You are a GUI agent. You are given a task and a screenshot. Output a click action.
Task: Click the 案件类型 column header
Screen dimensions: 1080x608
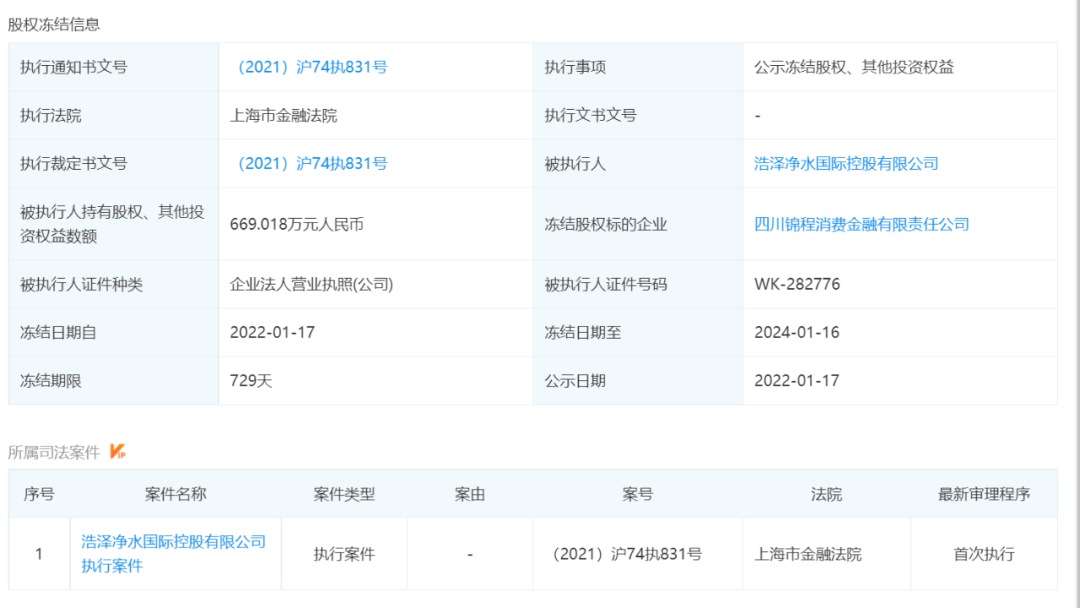pyautogui.click(x=344, y=494)
